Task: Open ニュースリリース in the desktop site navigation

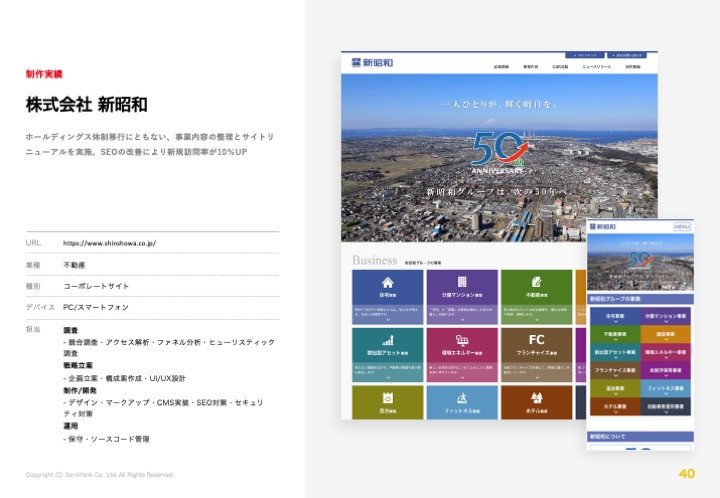Action: tap(596, 67)
